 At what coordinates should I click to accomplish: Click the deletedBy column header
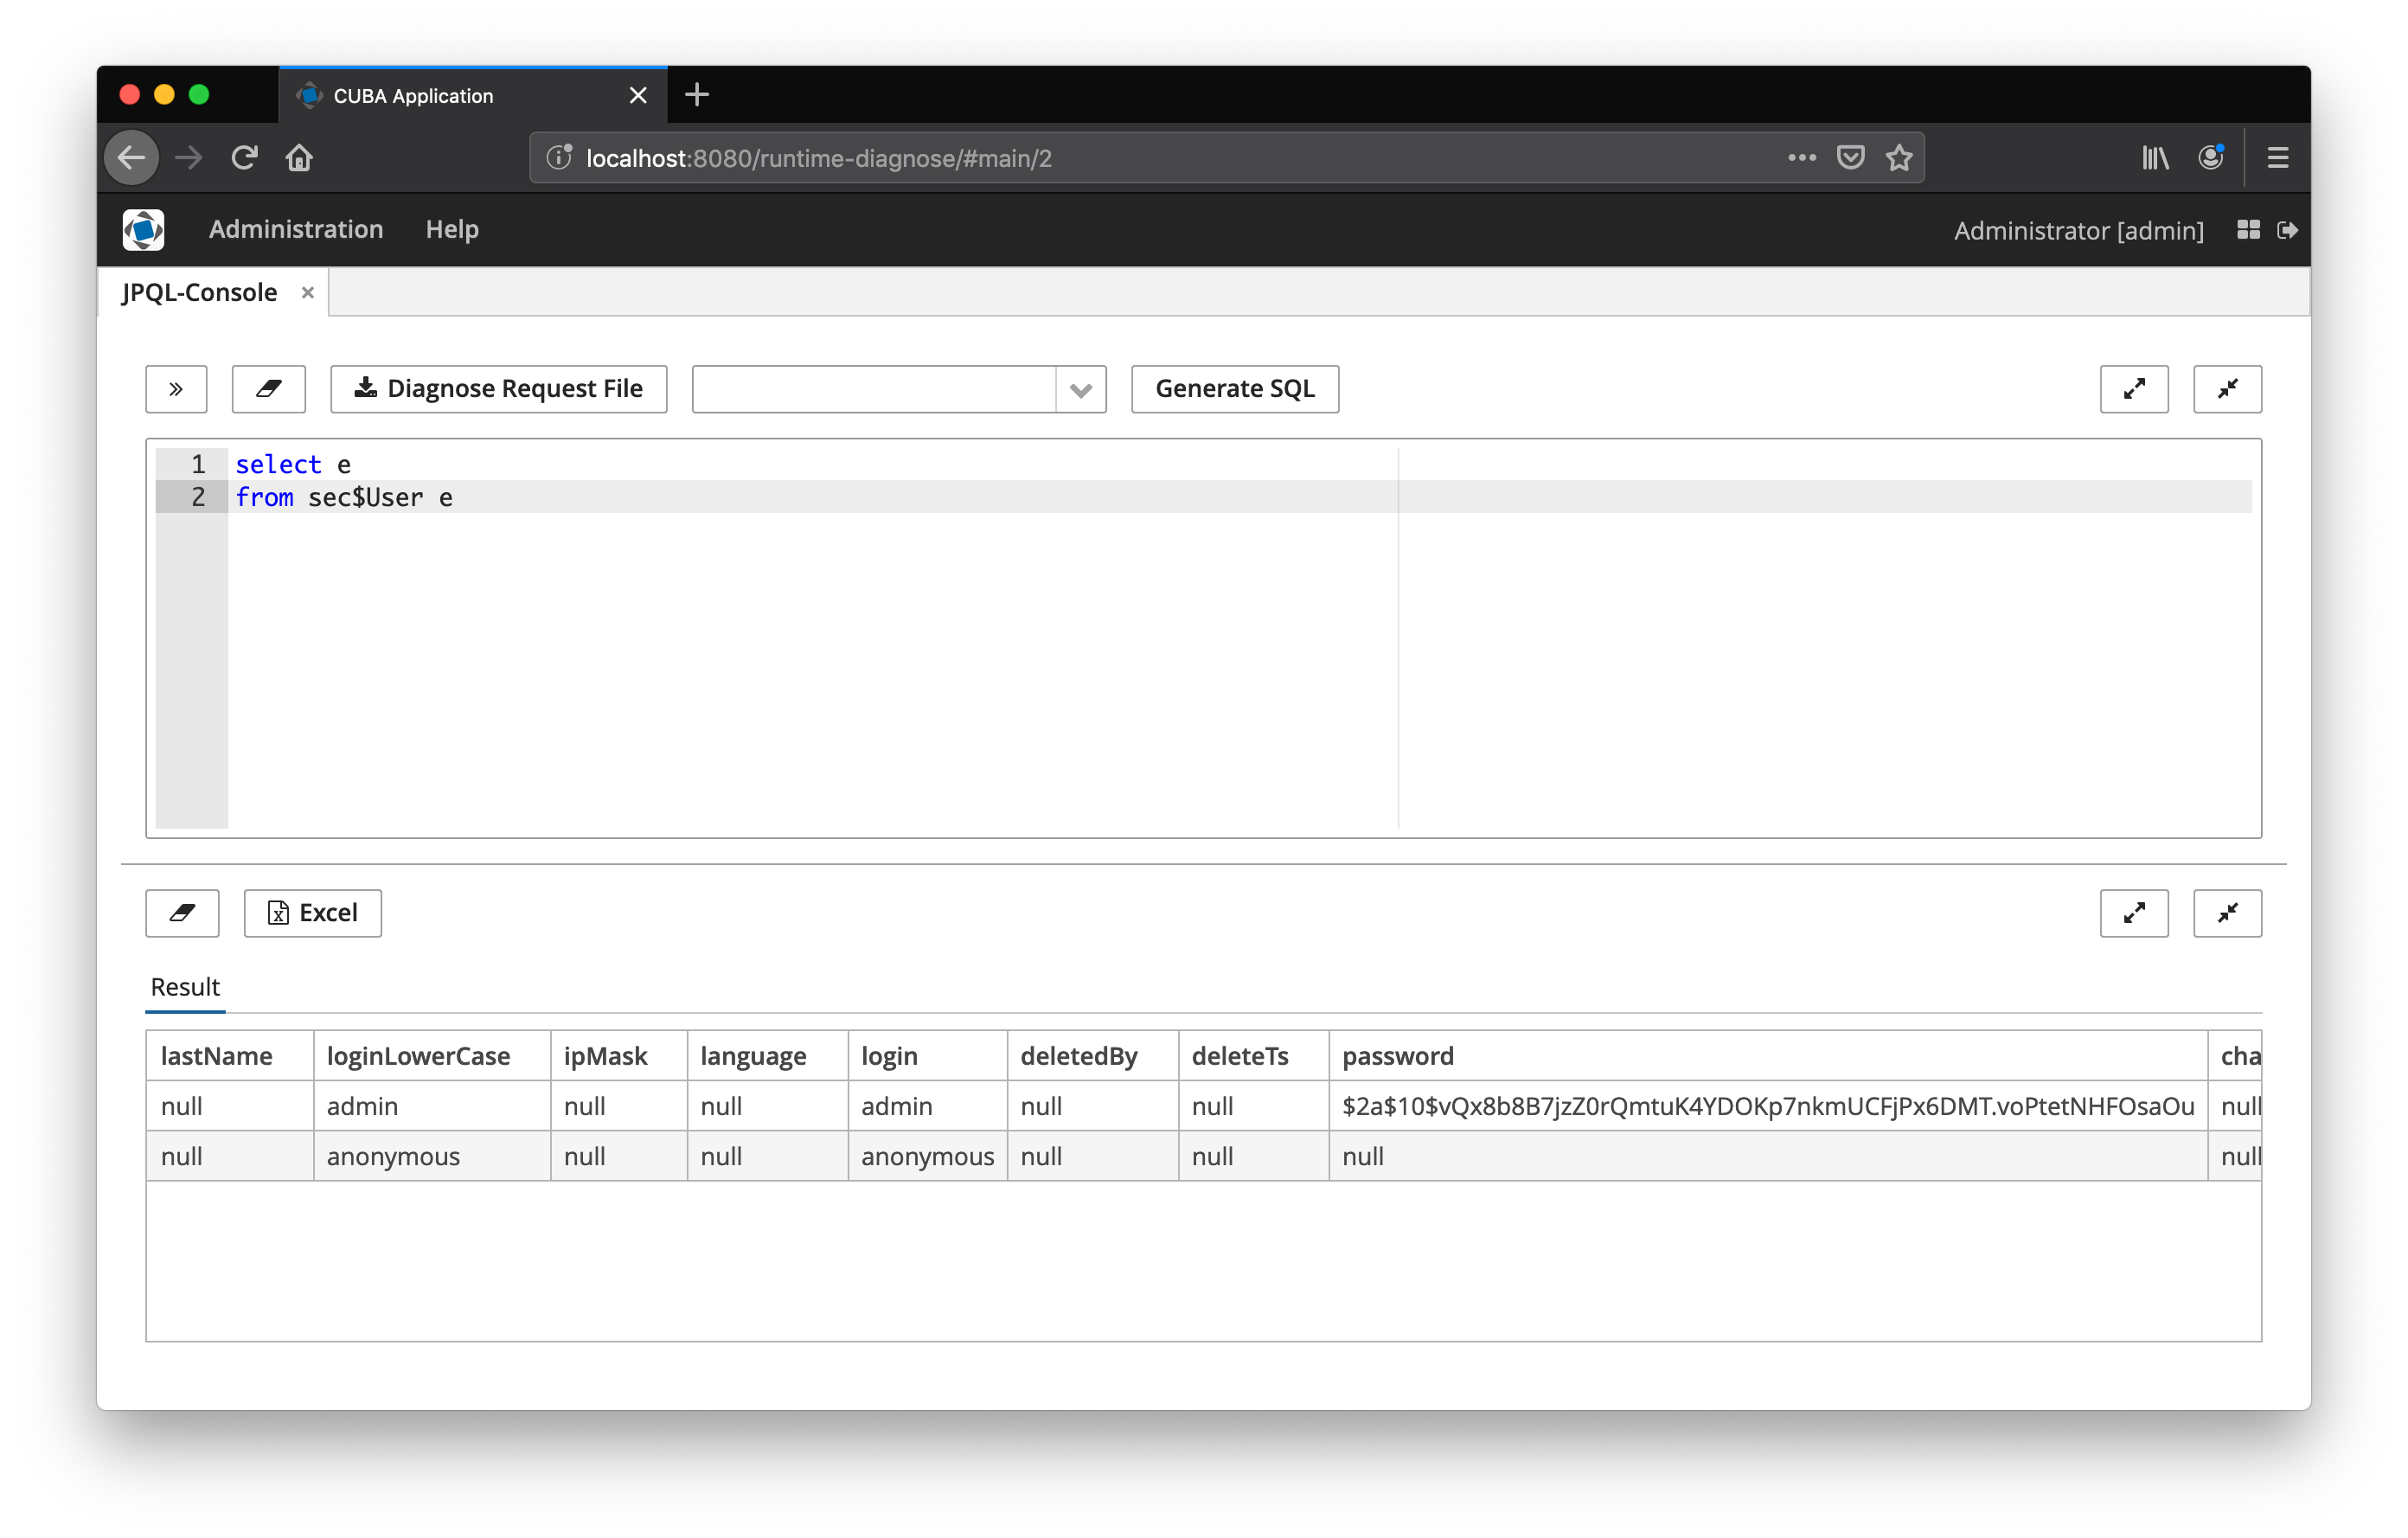1093,1055
